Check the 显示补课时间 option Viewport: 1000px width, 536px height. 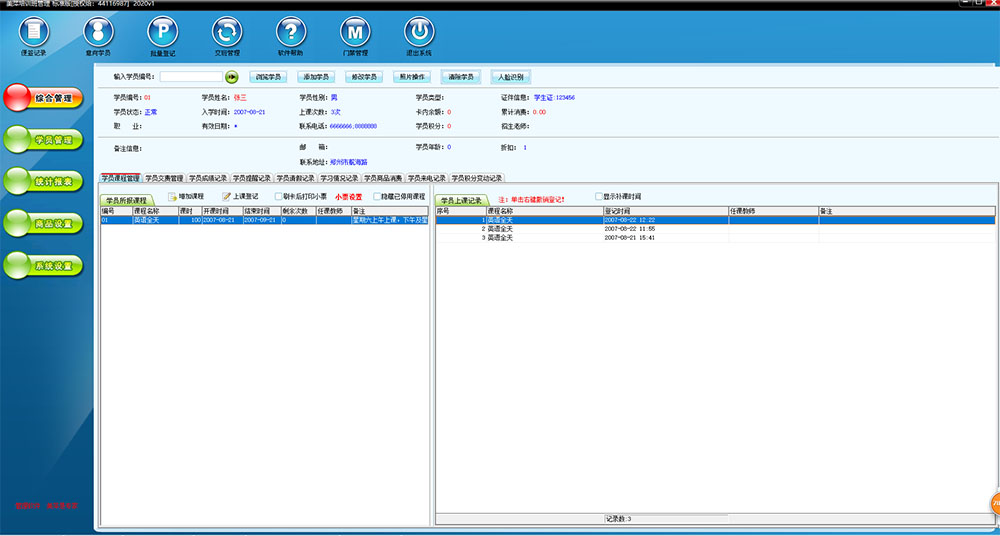(600, 197)
